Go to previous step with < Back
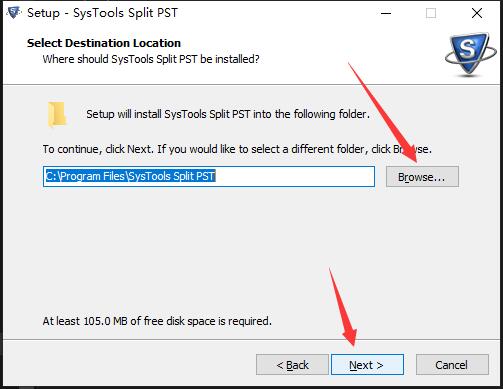The height and width of the screenshot is (389, 503). point(292,365)
